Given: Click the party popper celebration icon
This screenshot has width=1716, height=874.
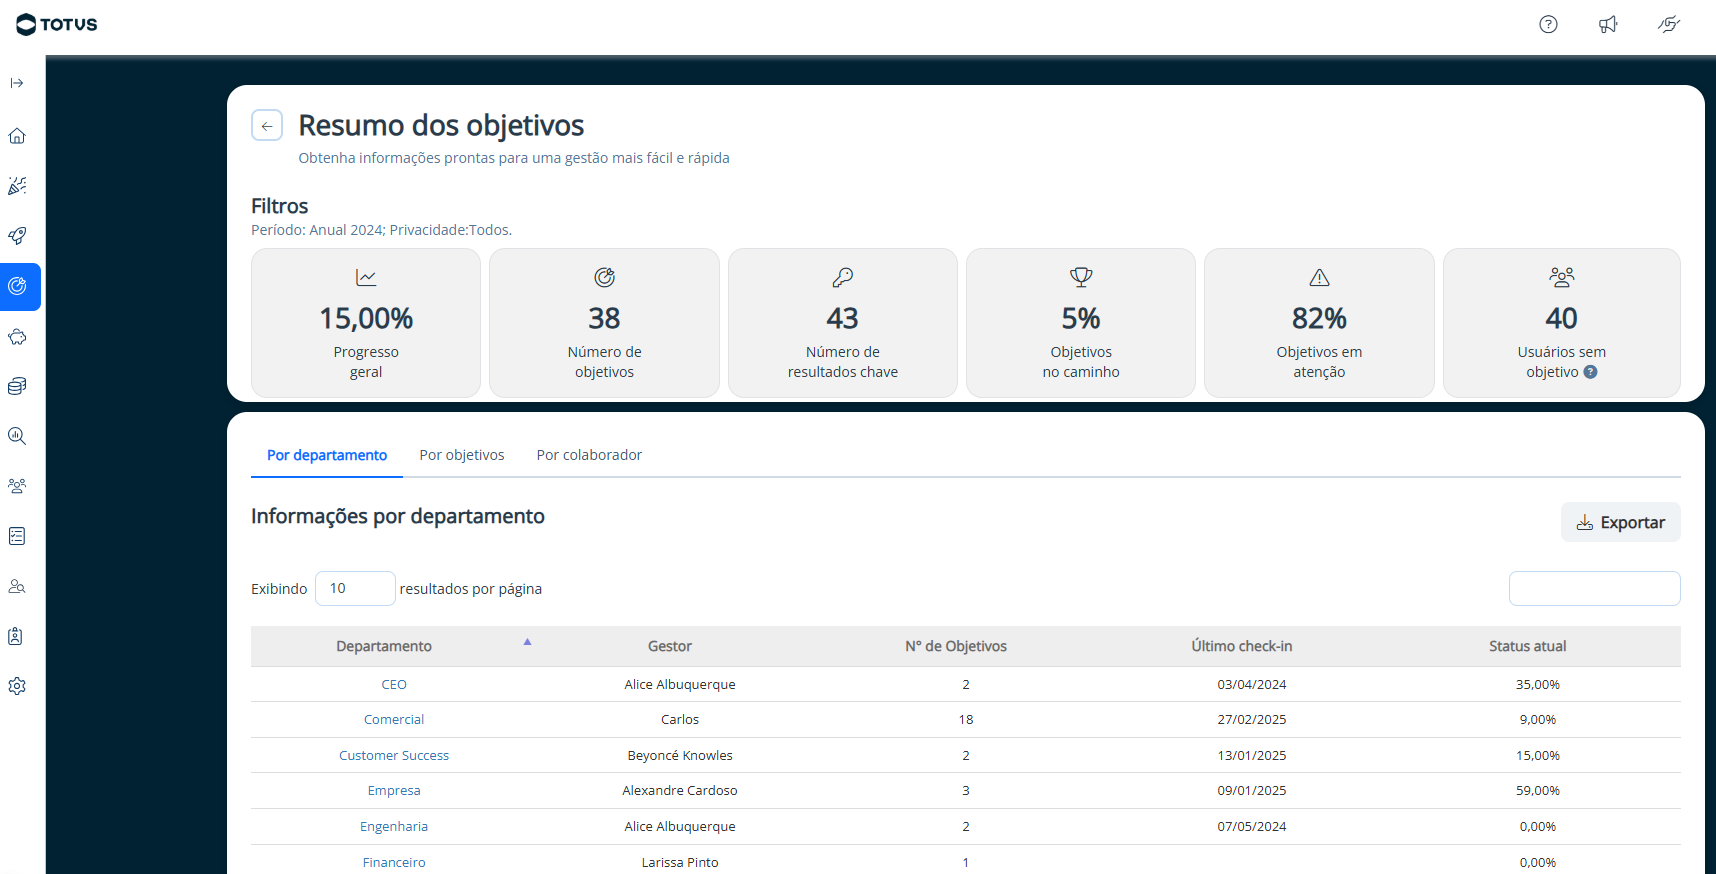Looking at the screenshot, I should (17, 186).
